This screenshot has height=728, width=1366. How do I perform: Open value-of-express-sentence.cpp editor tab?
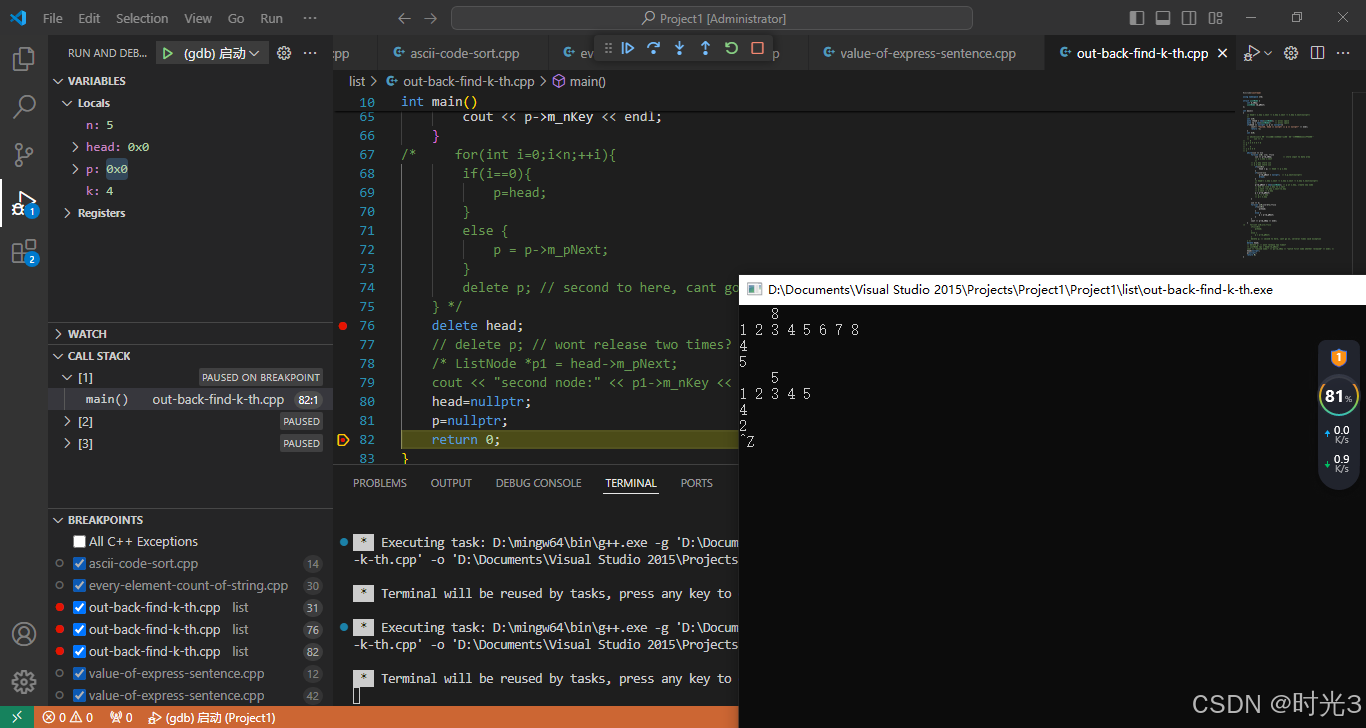927,53
